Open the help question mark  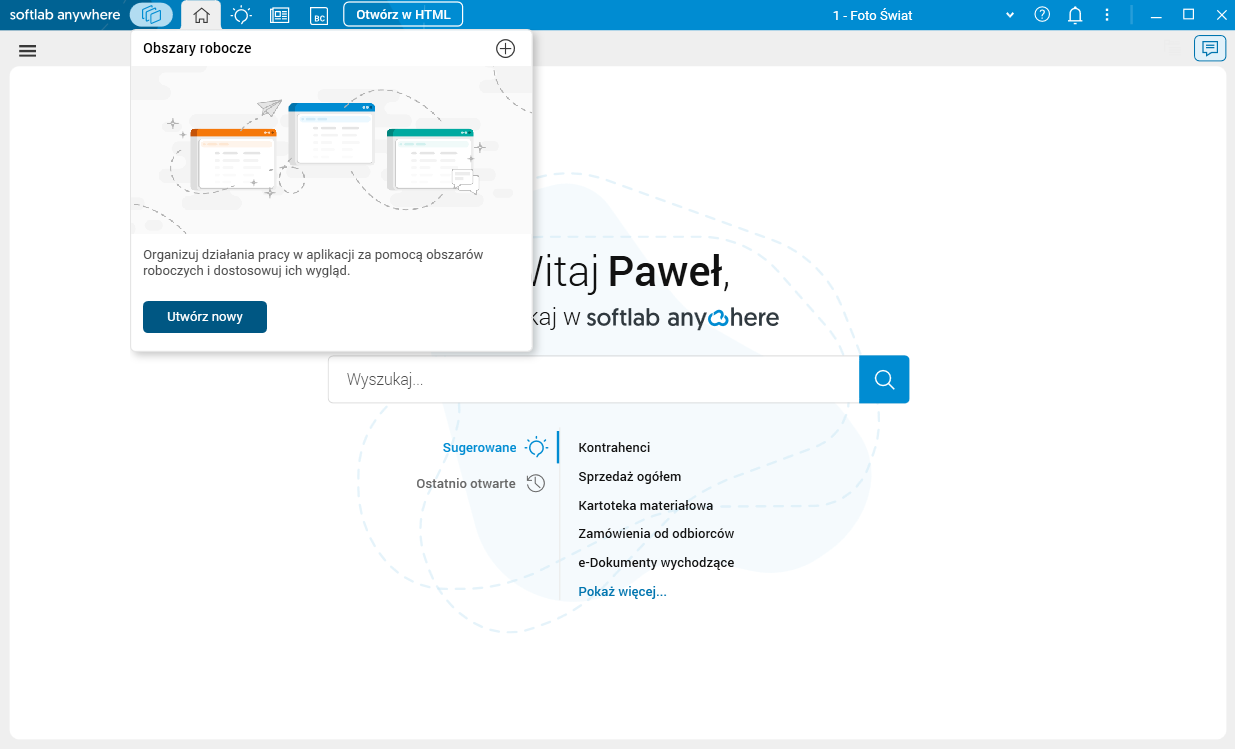pyautogui.click(x=1042, y=14)
